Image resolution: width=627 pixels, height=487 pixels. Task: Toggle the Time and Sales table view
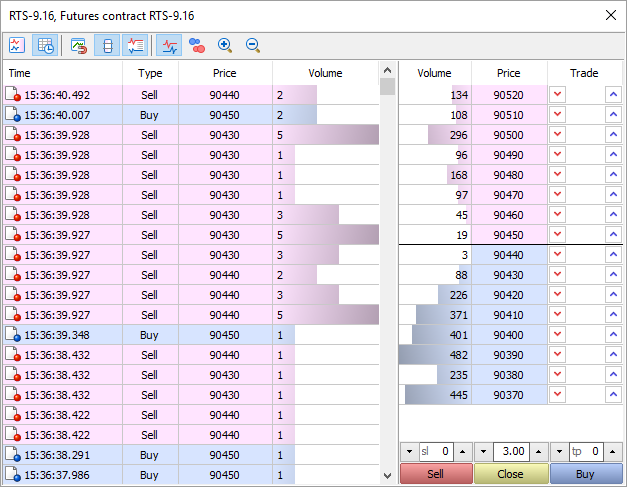44,45
